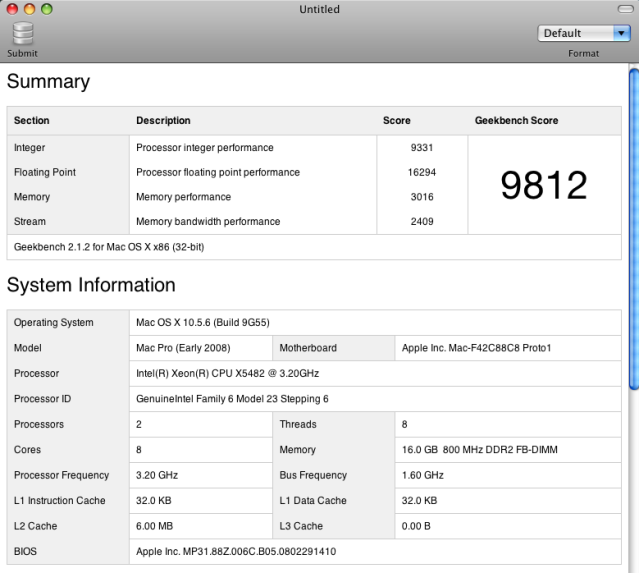Screen dimensions: 639x573
Task: Click 'Memory performance' description
Action: click(183, 197)
